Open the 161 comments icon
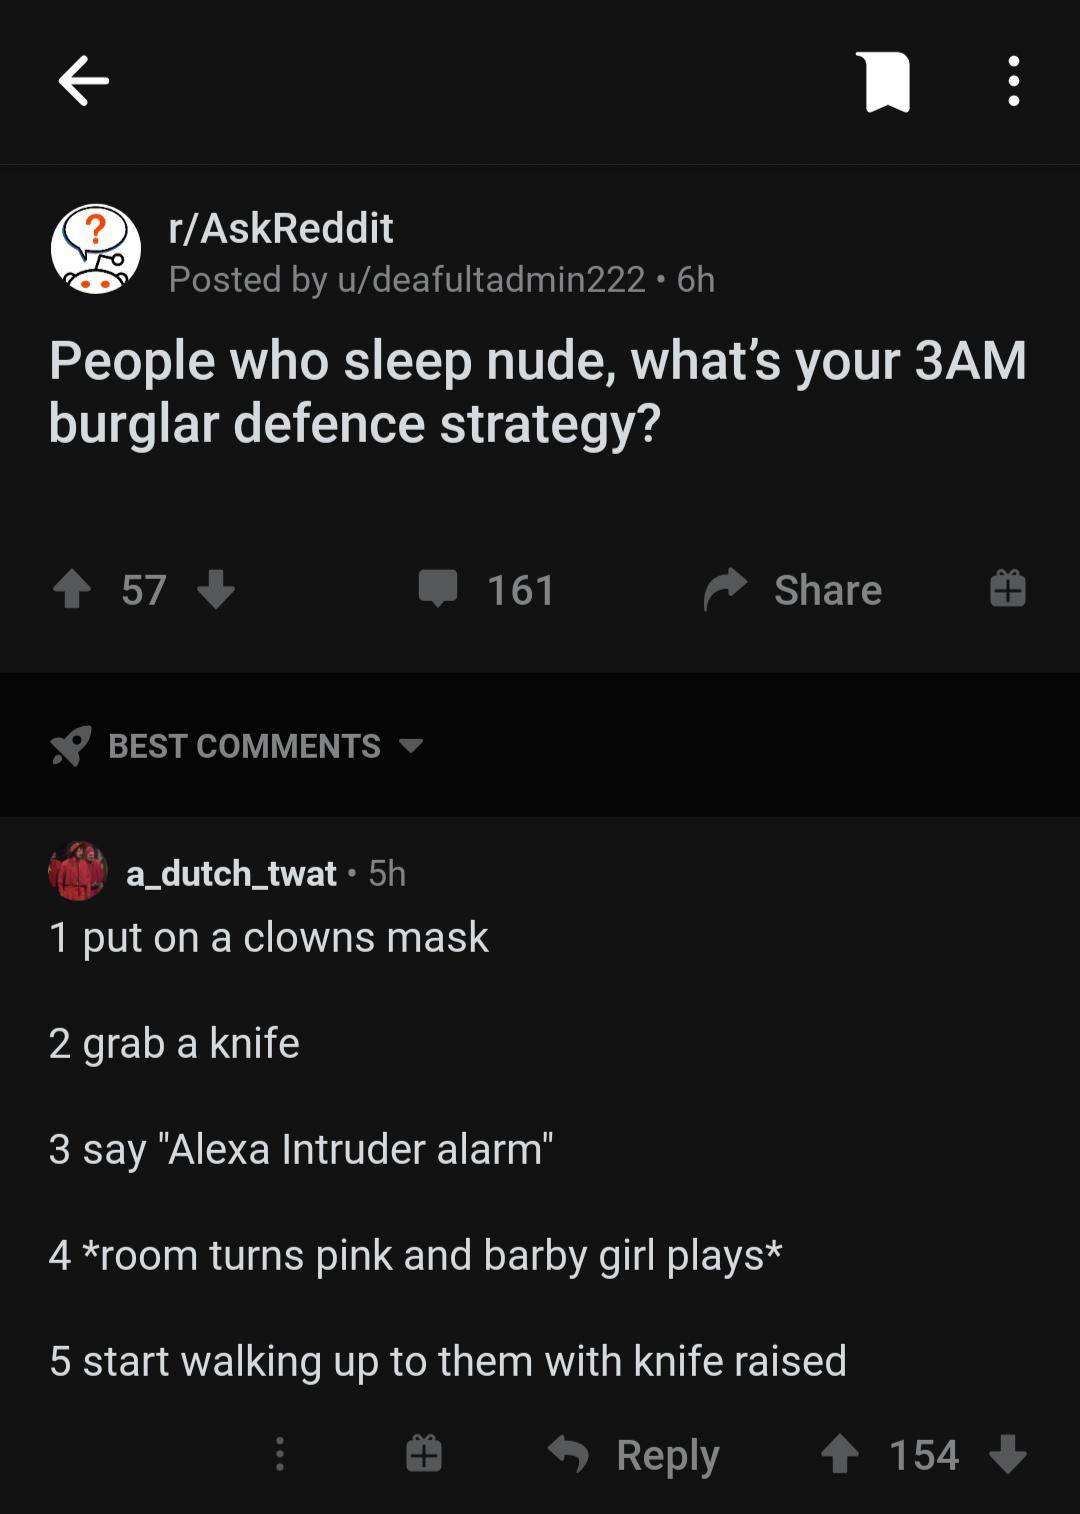 [x=438, y=589]
